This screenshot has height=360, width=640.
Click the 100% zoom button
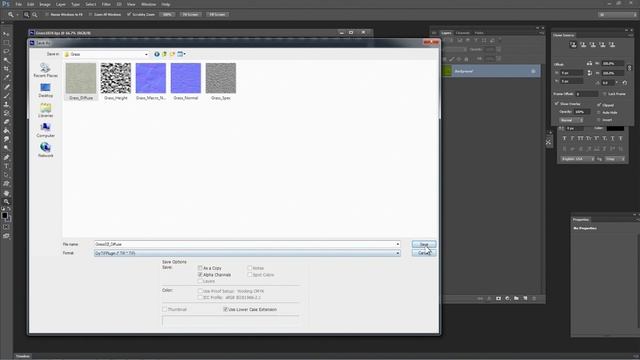click(167, 15)
